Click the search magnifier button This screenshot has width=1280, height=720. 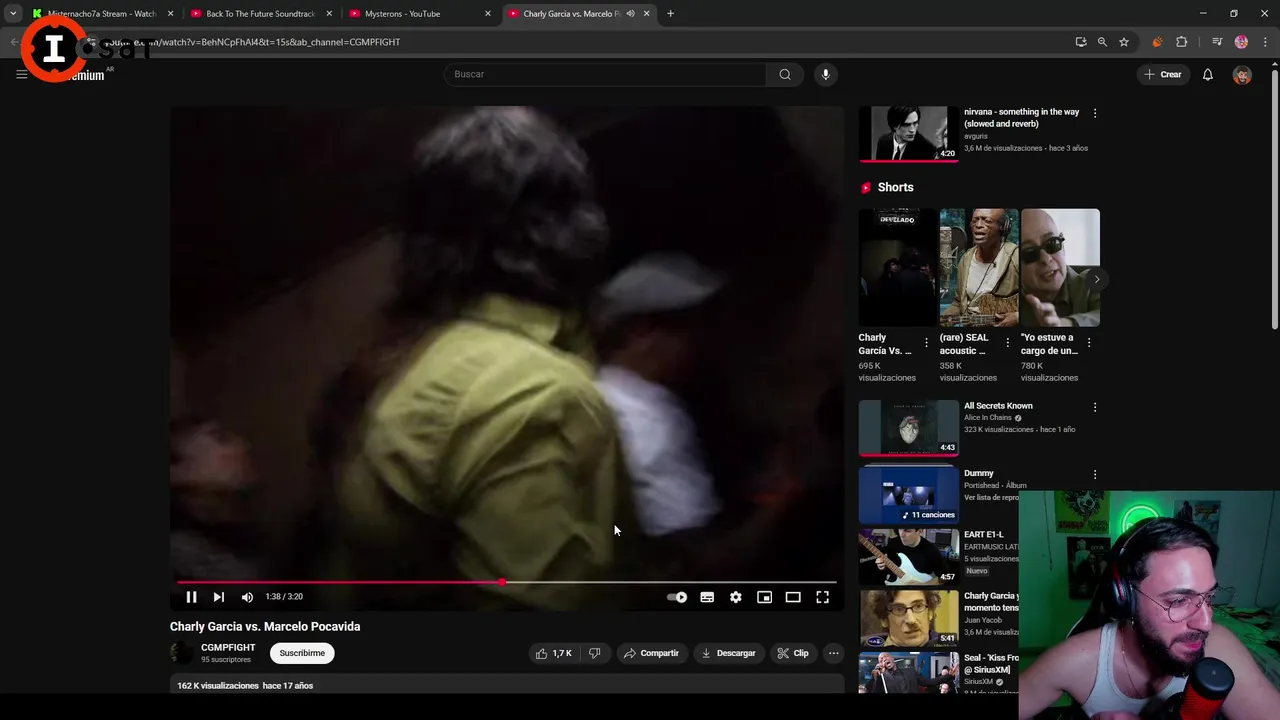tap(785, 74)
